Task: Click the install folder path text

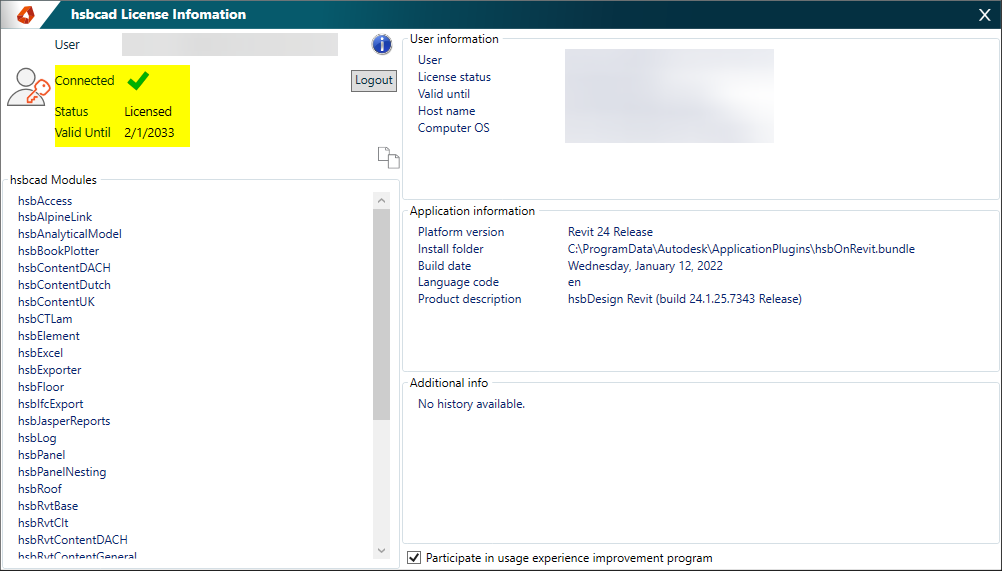Action: 741,249
